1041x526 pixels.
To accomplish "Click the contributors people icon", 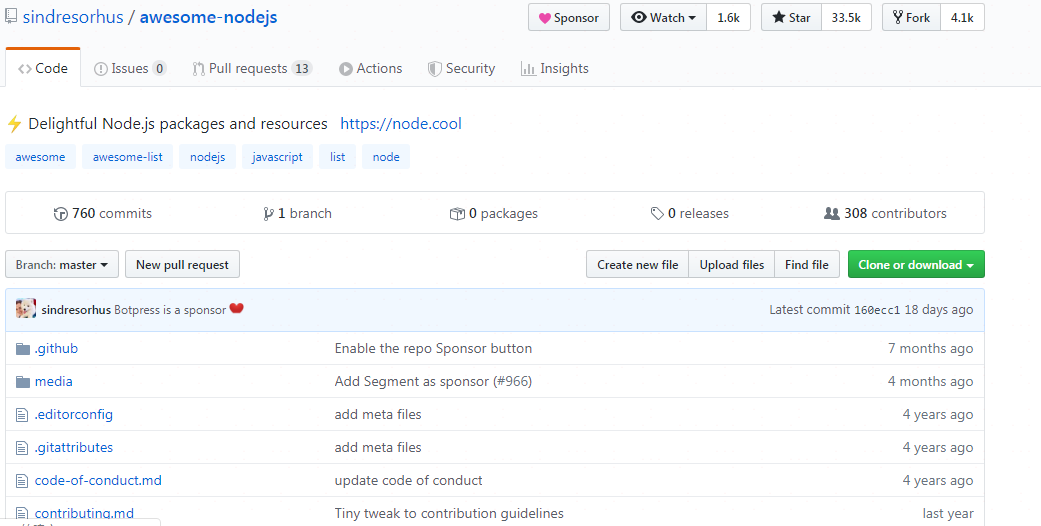I will pyautogui.click(x=831, y=214).
